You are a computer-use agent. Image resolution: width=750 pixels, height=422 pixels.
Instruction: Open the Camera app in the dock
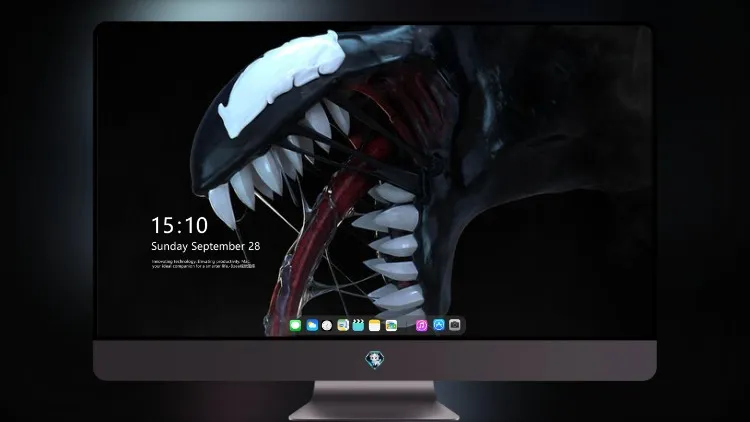click(454, 325)
